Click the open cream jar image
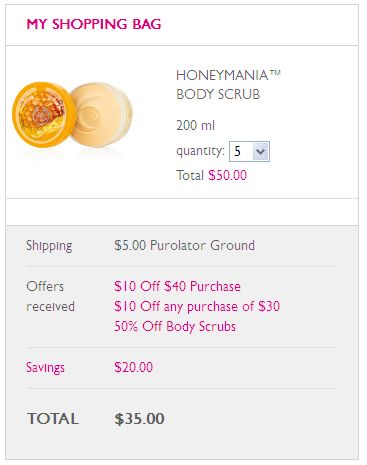 102,115
